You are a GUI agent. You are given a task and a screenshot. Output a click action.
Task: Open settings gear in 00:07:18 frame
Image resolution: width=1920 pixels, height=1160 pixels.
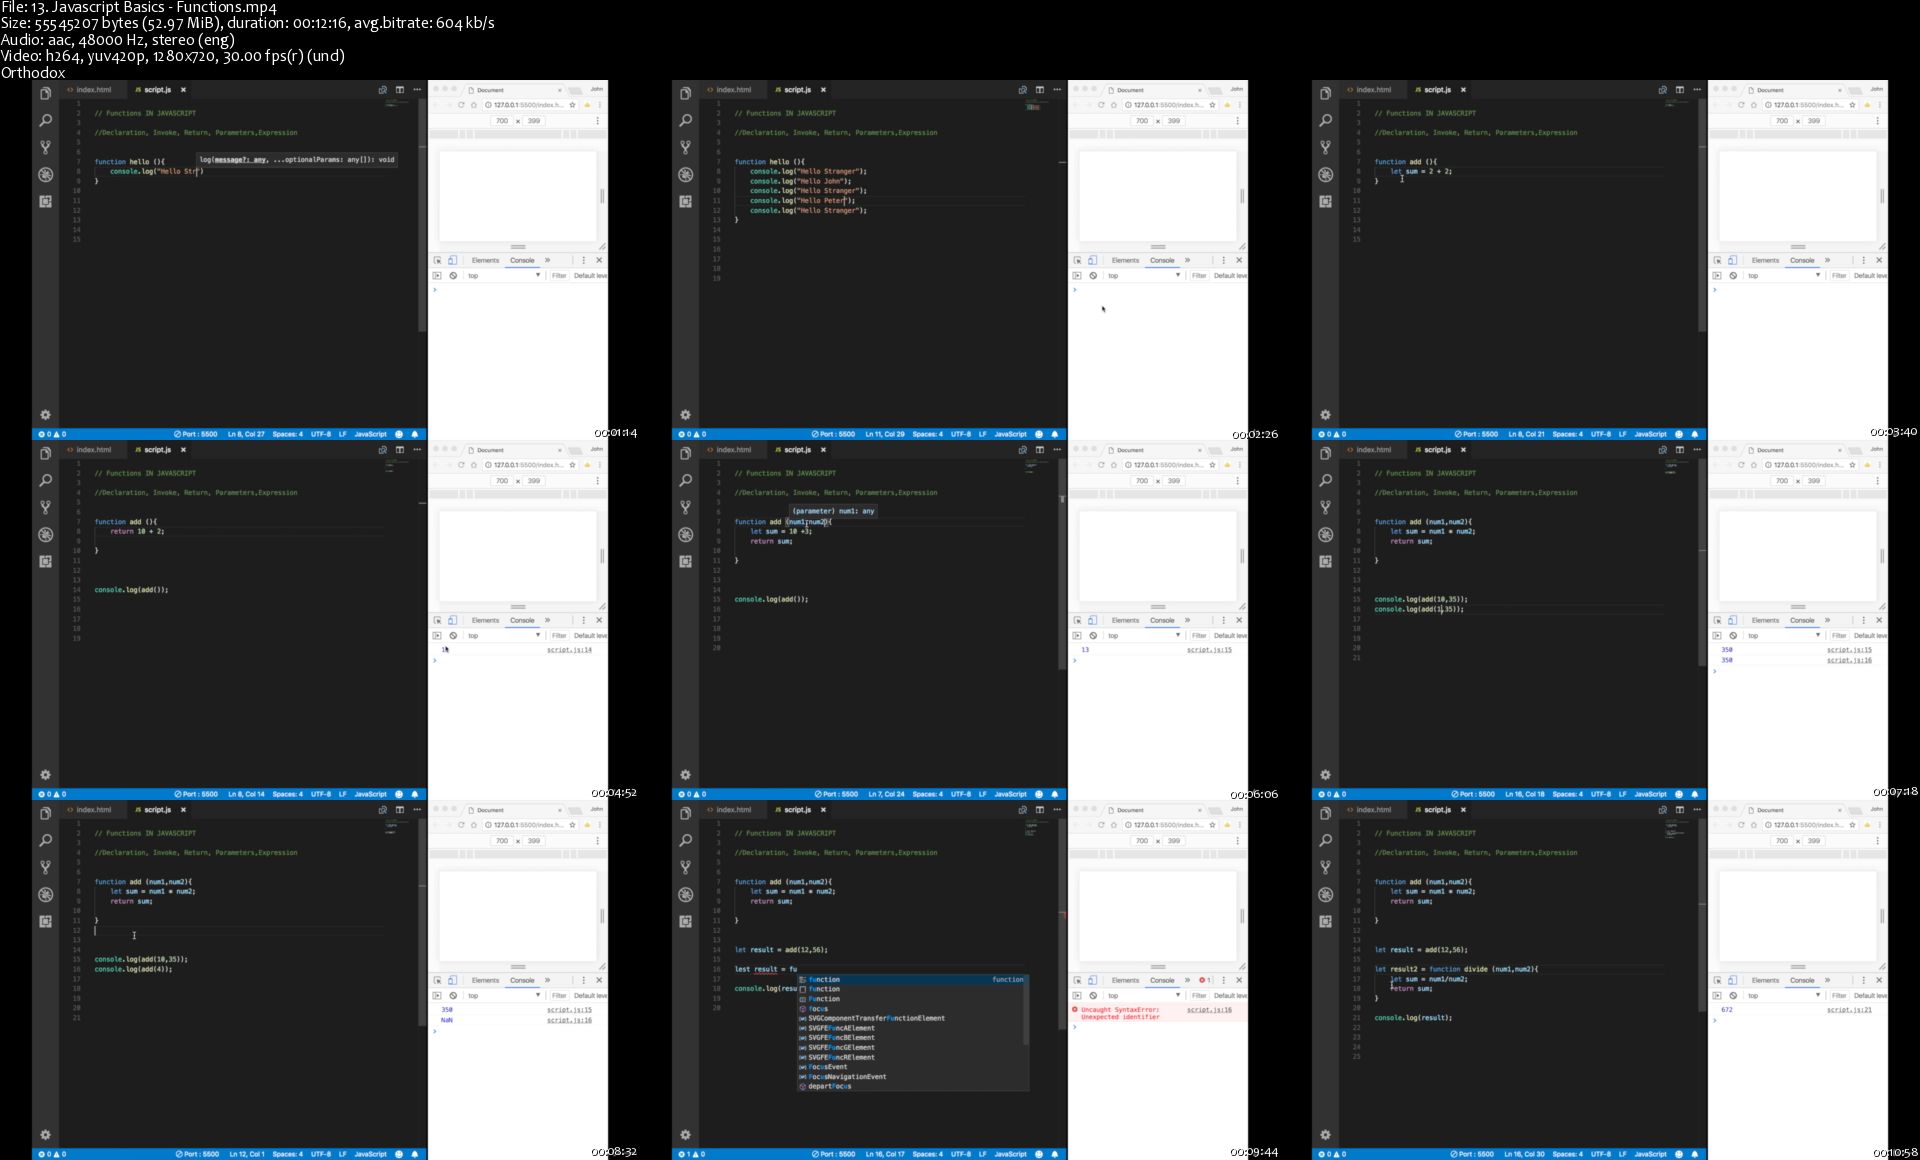point(1325,774)
